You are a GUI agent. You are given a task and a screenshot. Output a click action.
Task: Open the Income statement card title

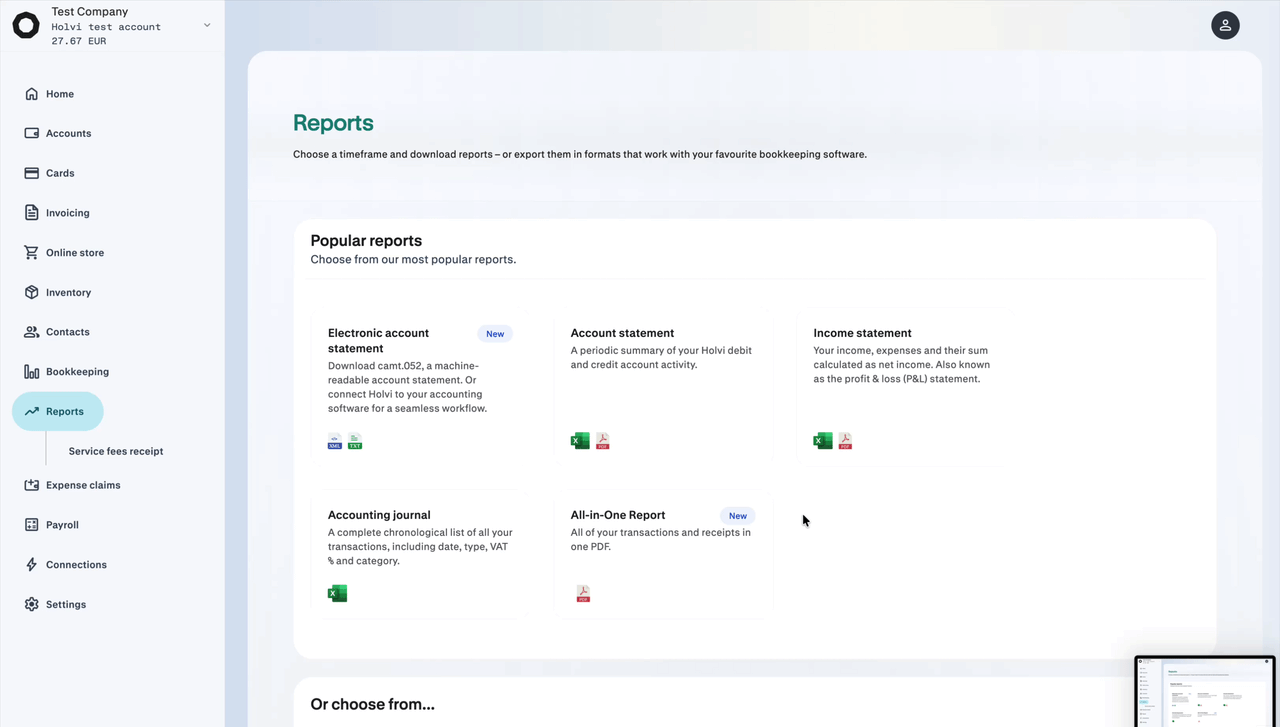click(862, 333)
